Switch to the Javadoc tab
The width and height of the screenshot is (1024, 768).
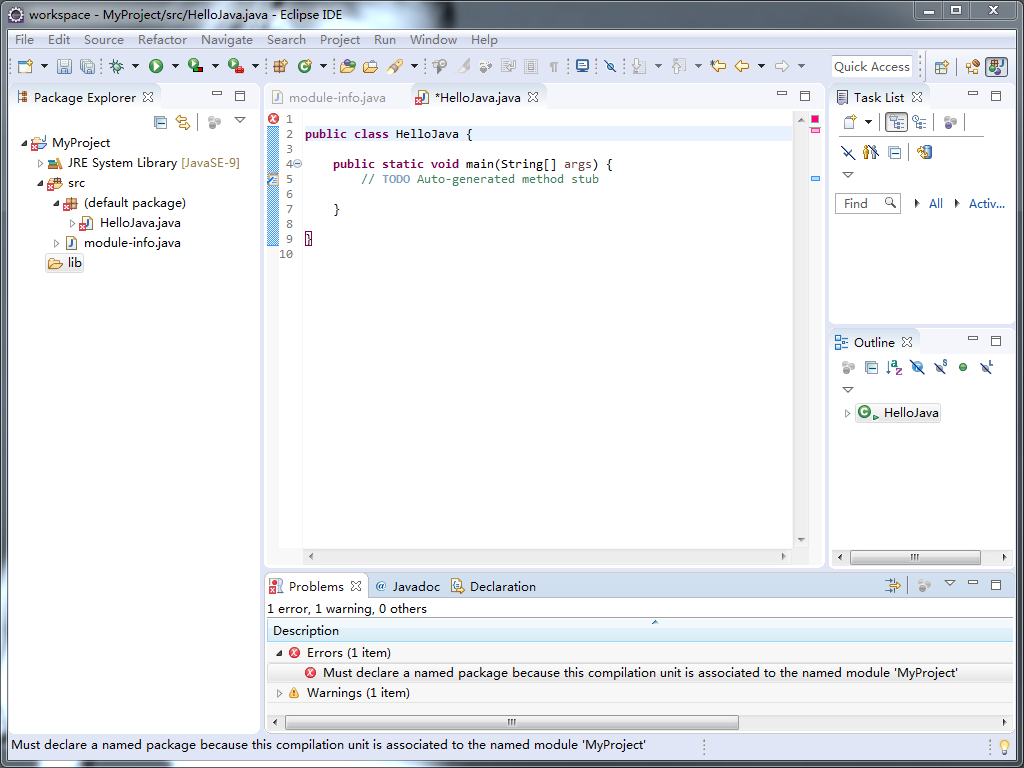(x=408, y=586)
